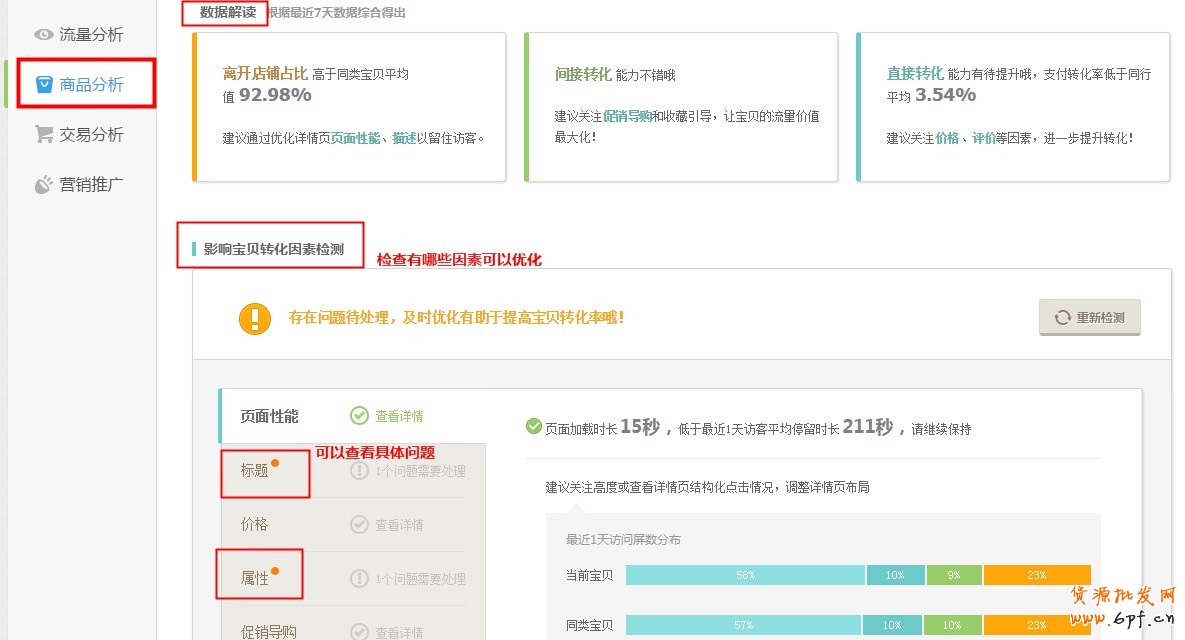Image resolution: width=1185 pixels, height=640 pixels.
Task: Click the 营销推广 sidebar icon
Action: pyautogui.click(x=44, y=184)
